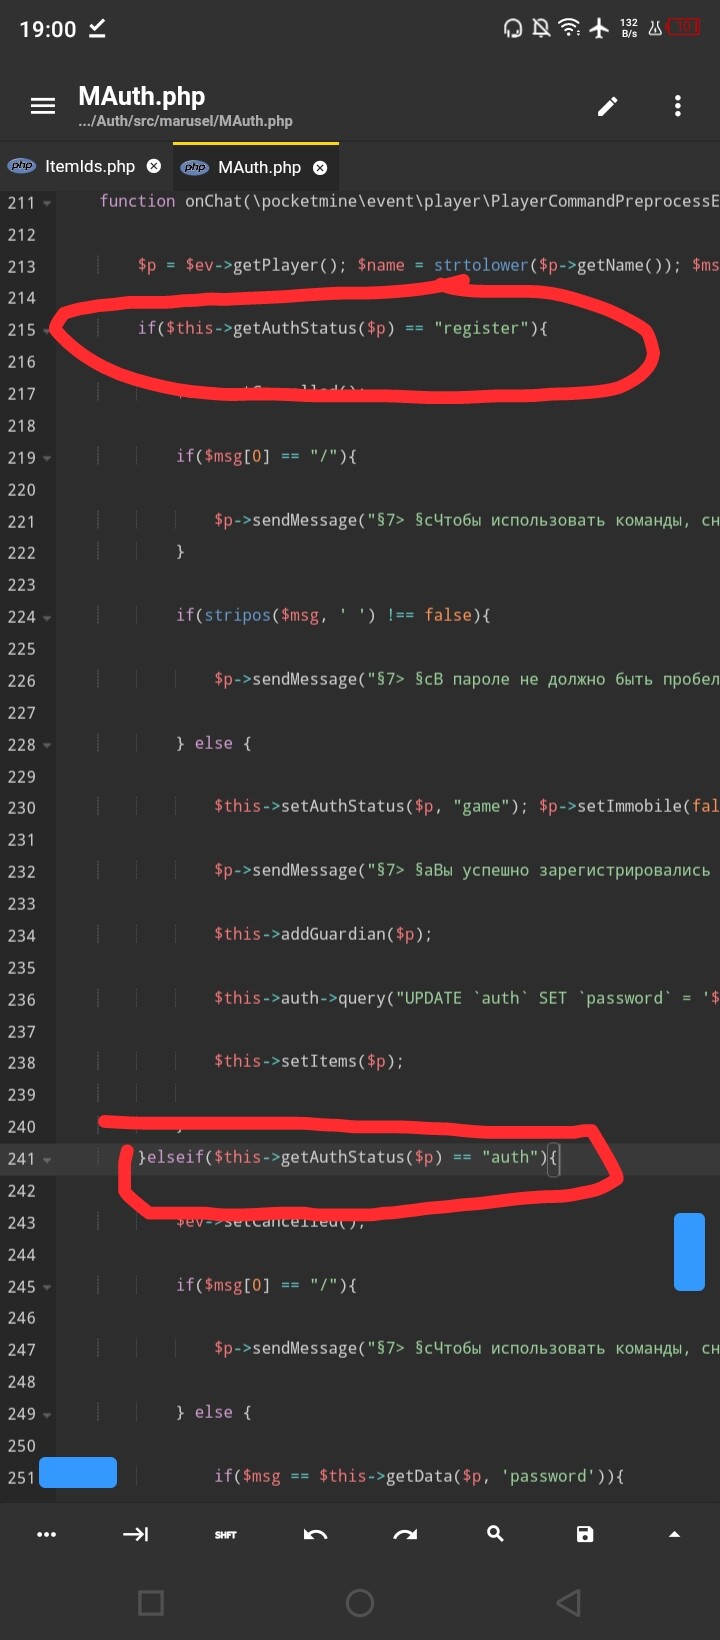Screen dimensions: 720x1640
Task: Open more options ellipsis in bottom toolbar
Action: click(46, 1534)
